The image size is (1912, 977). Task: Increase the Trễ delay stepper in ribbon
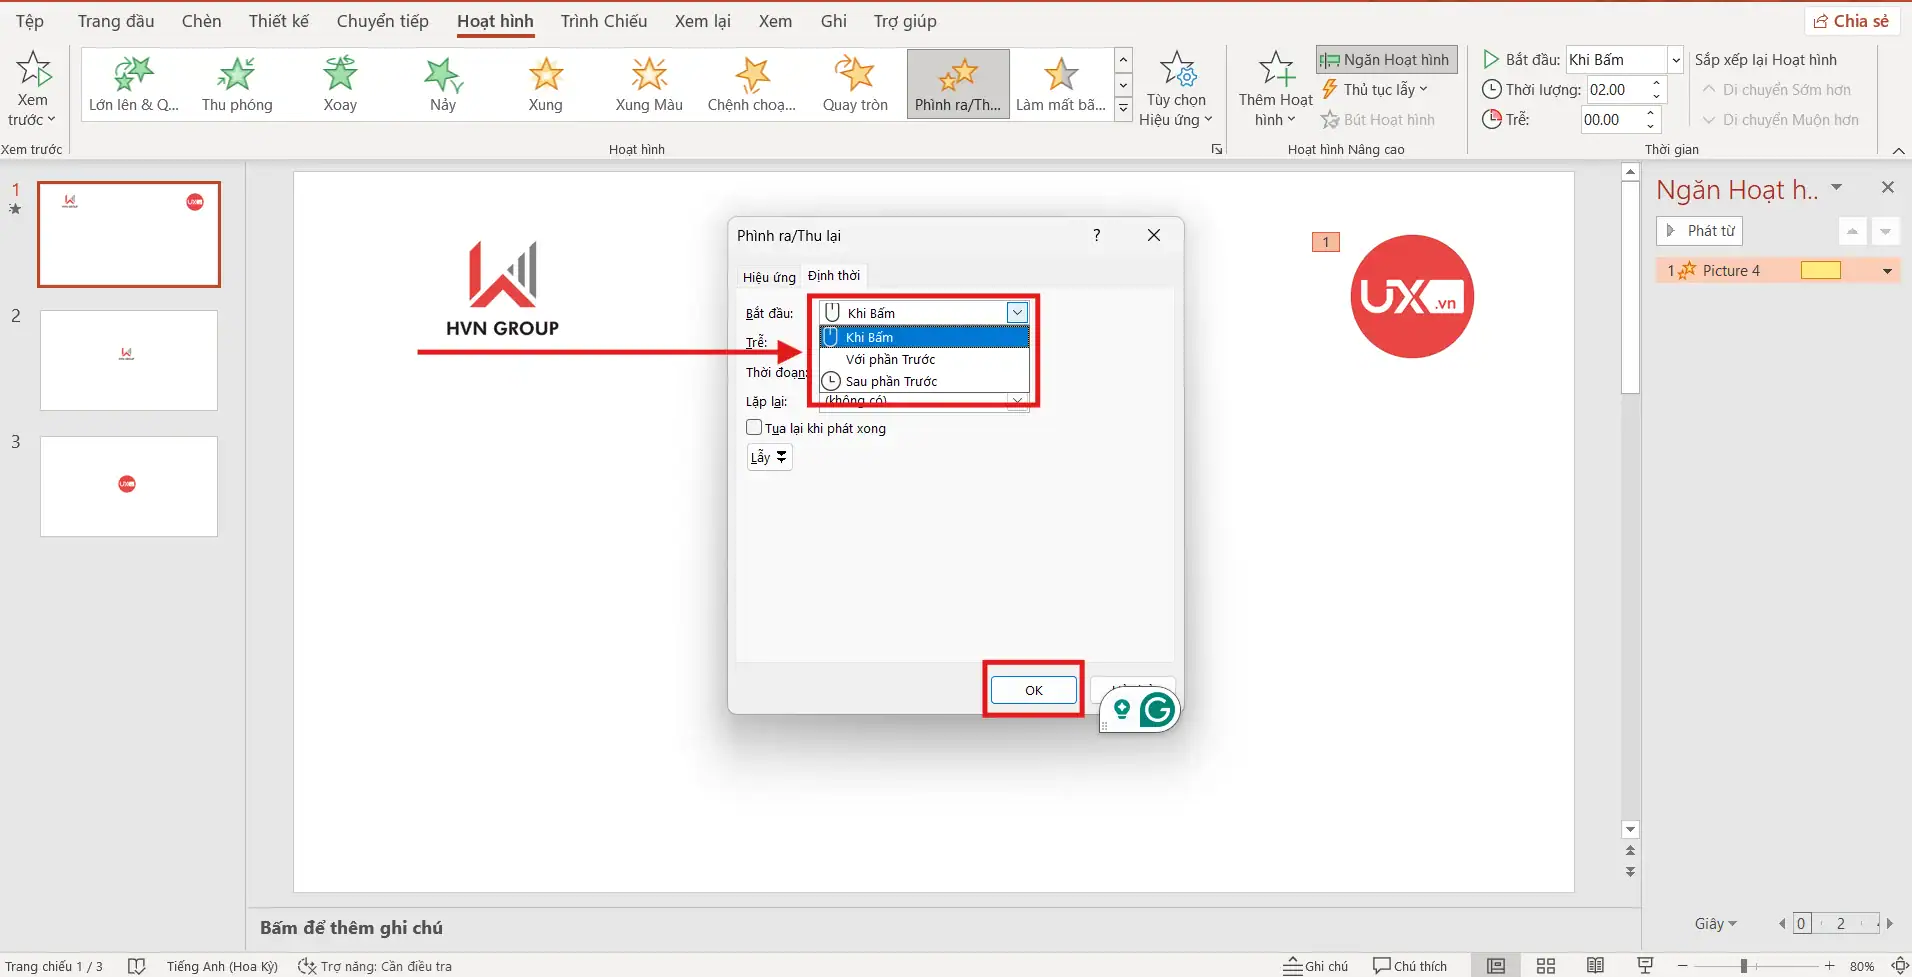coord(1651,113)
